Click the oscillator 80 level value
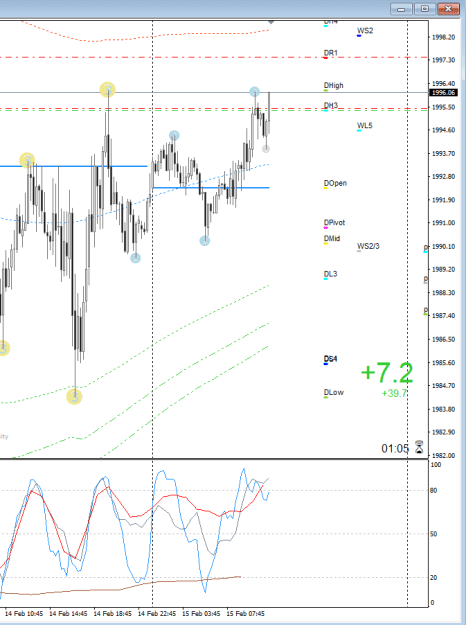Viewport: 466px width, 625px height. tap(433, 491)
